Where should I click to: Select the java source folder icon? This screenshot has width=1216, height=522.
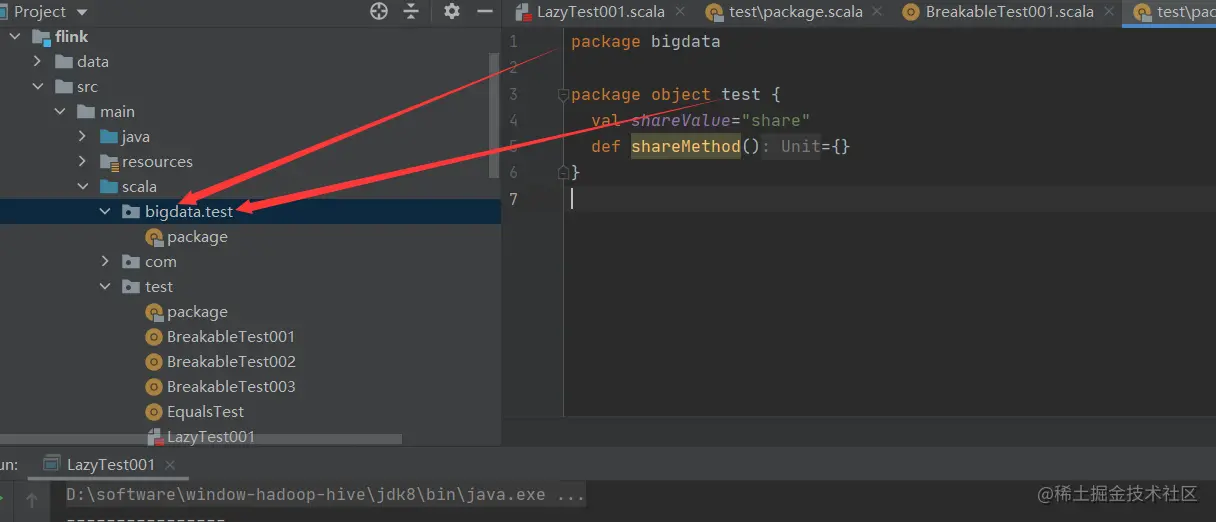pos(109,136)
